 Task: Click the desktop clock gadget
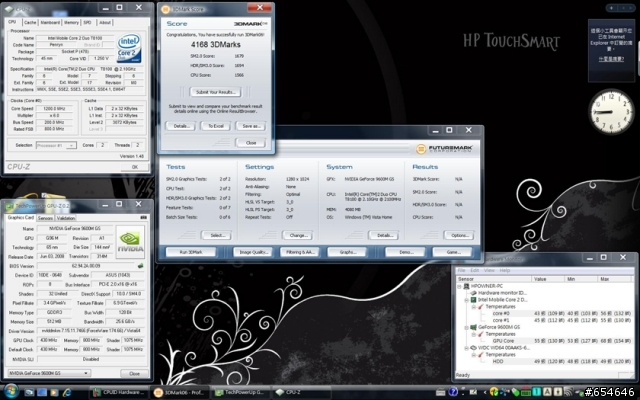611,112
